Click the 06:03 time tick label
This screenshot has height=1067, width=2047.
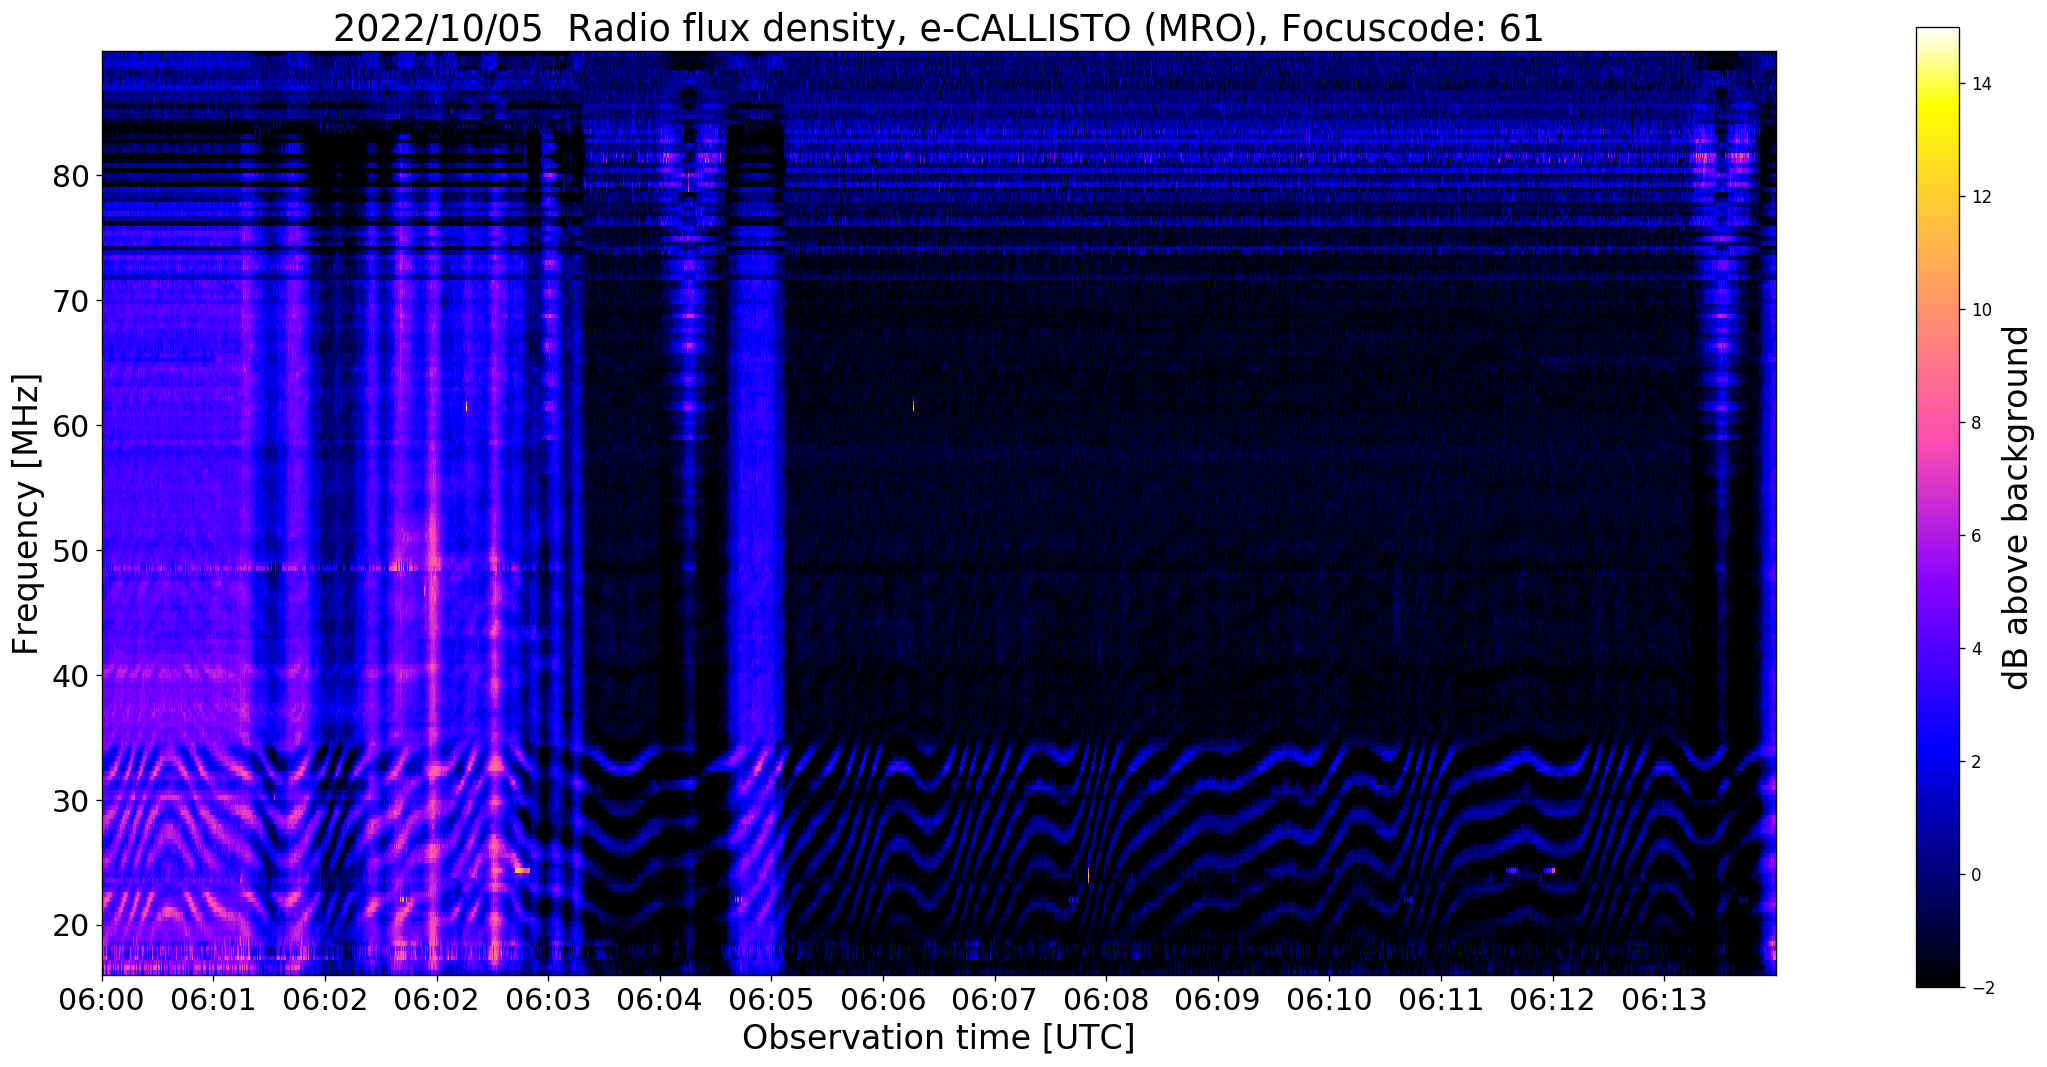tap(548, 998)
